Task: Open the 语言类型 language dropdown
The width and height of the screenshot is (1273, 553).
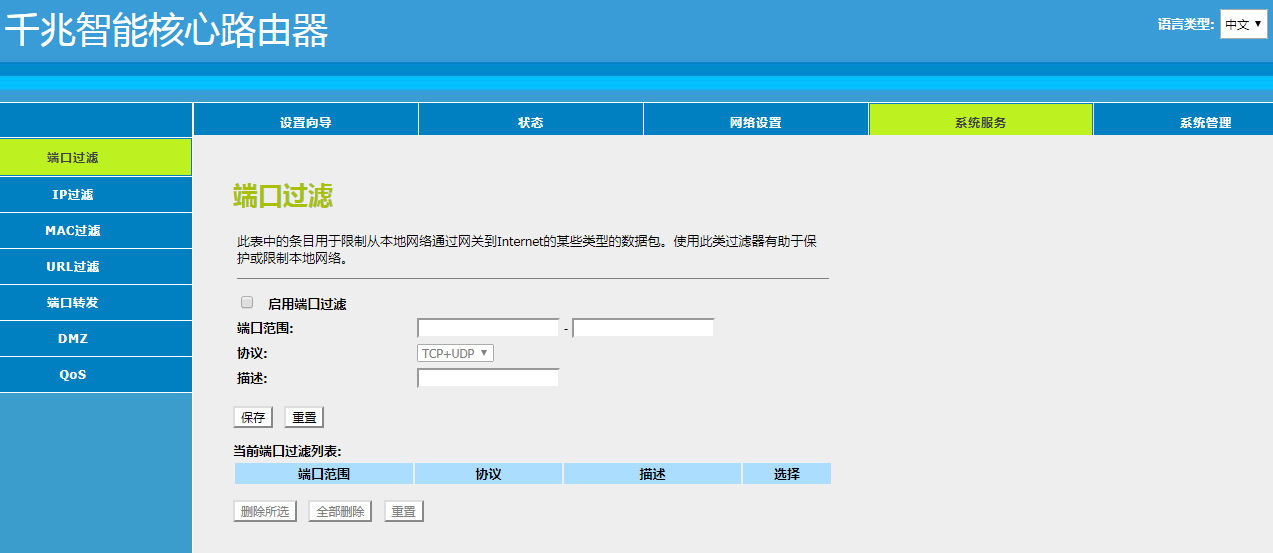Action: pyautogui.click(x=1243, y=24)
